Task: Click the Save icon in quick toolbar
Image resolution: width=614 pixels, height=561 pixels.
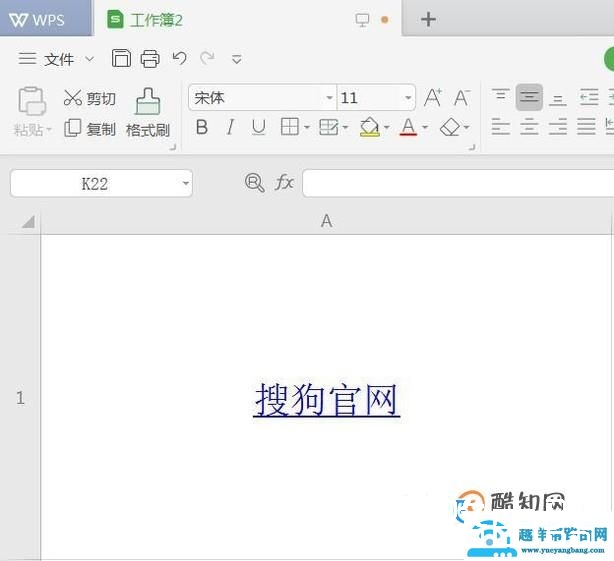Action: coord(121,58)
